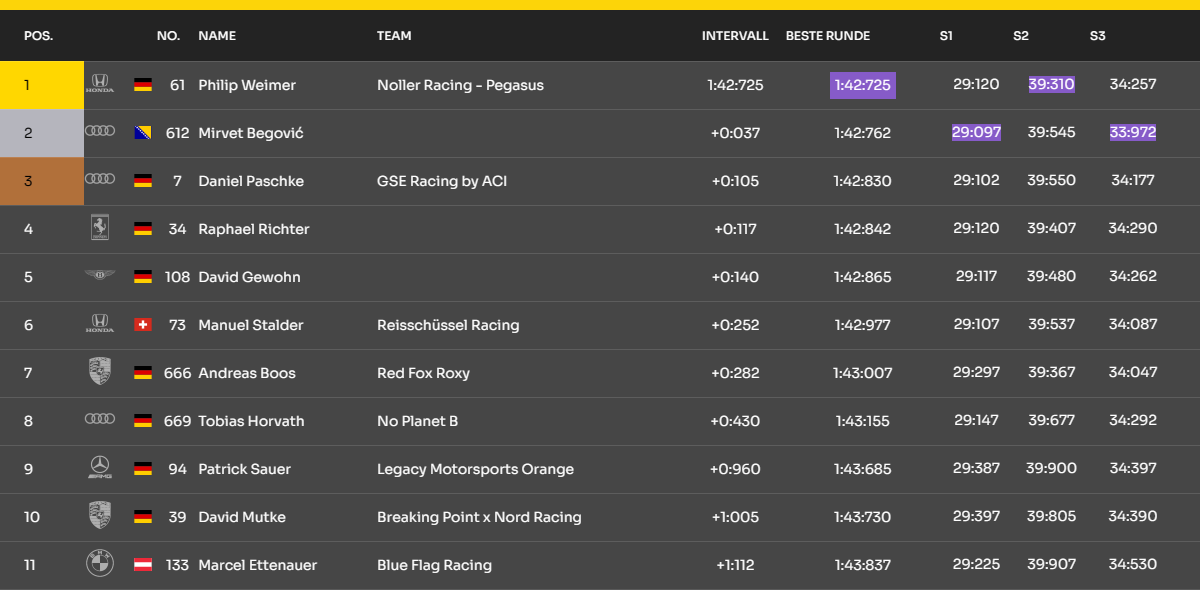Image resolution: width=1200 pixels, height=590 pixels.
Task: Click the Breaking Point x Nord Racing team
Action: [x=479, y=517]
